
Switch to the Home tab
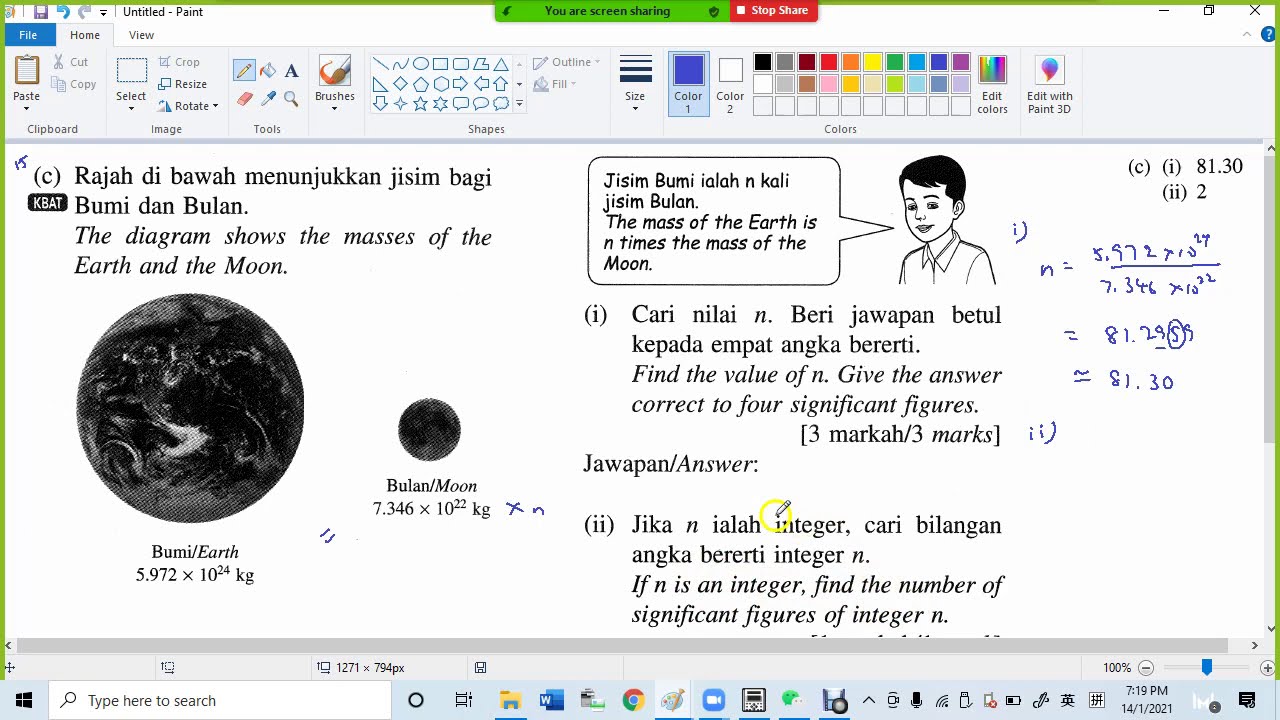(x=85, y=35)
